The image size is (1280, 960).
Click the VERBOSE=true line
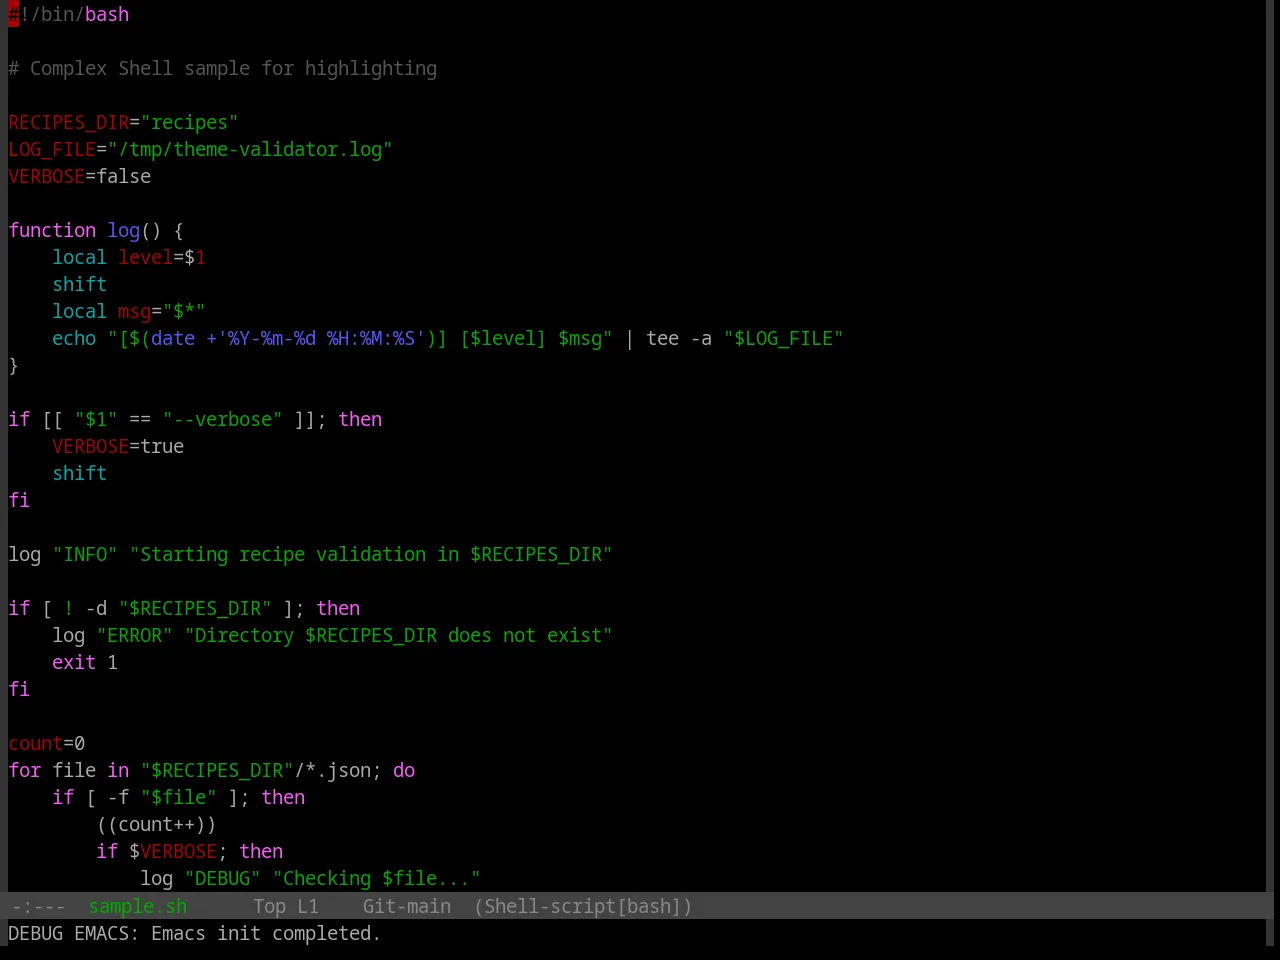118,446
